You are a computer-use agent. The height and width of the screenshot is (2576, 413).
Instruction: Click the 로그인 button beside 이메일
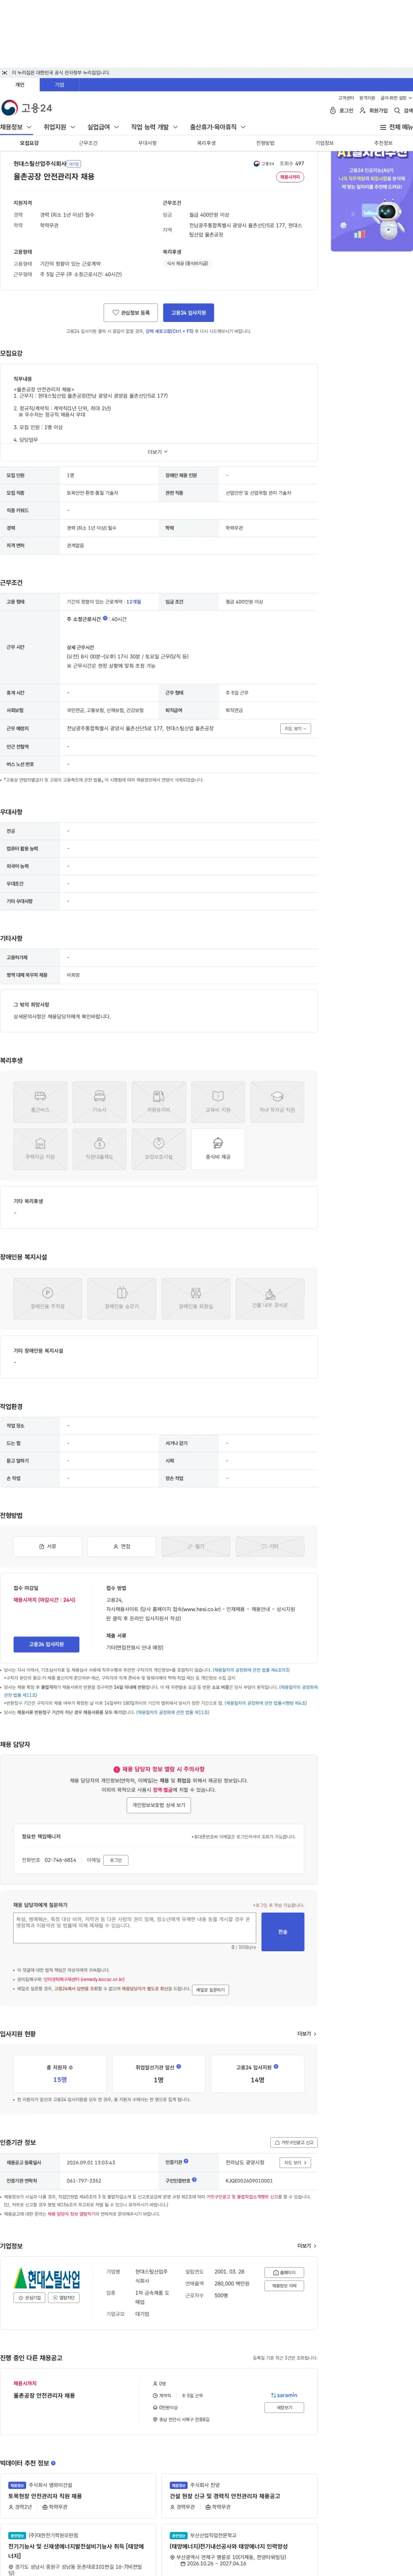(x=115, y=1860)
